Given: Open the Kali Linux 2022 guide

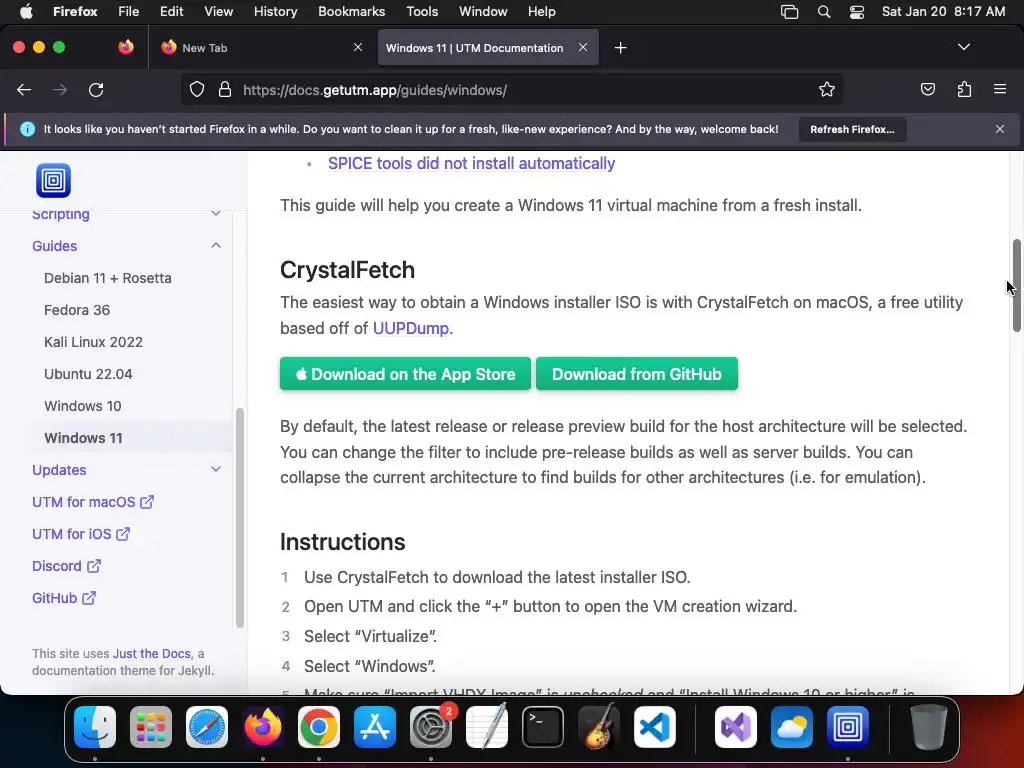Looking at the screenshot, I should point(93,342).
